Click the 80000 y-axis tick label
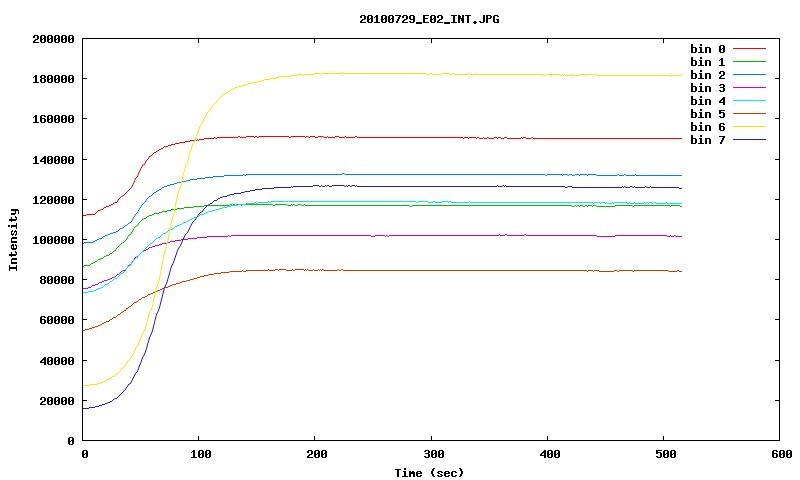 [57, 280]
